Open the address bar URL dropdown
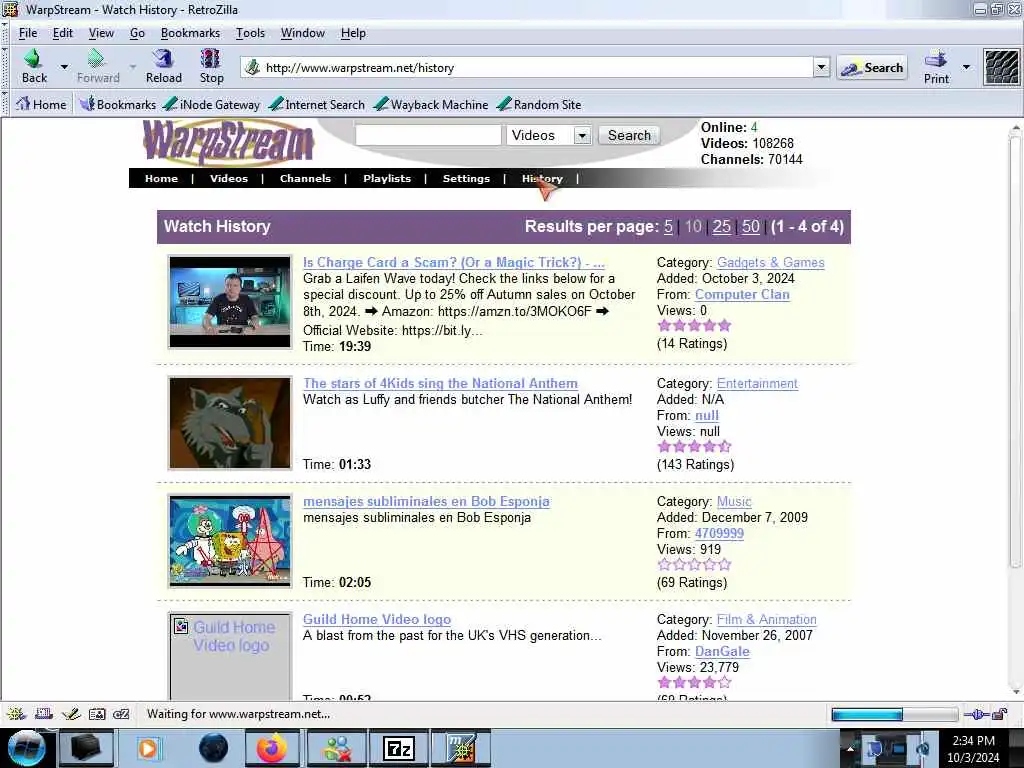This screenshot has height=768, width=1024. (822, 67)
